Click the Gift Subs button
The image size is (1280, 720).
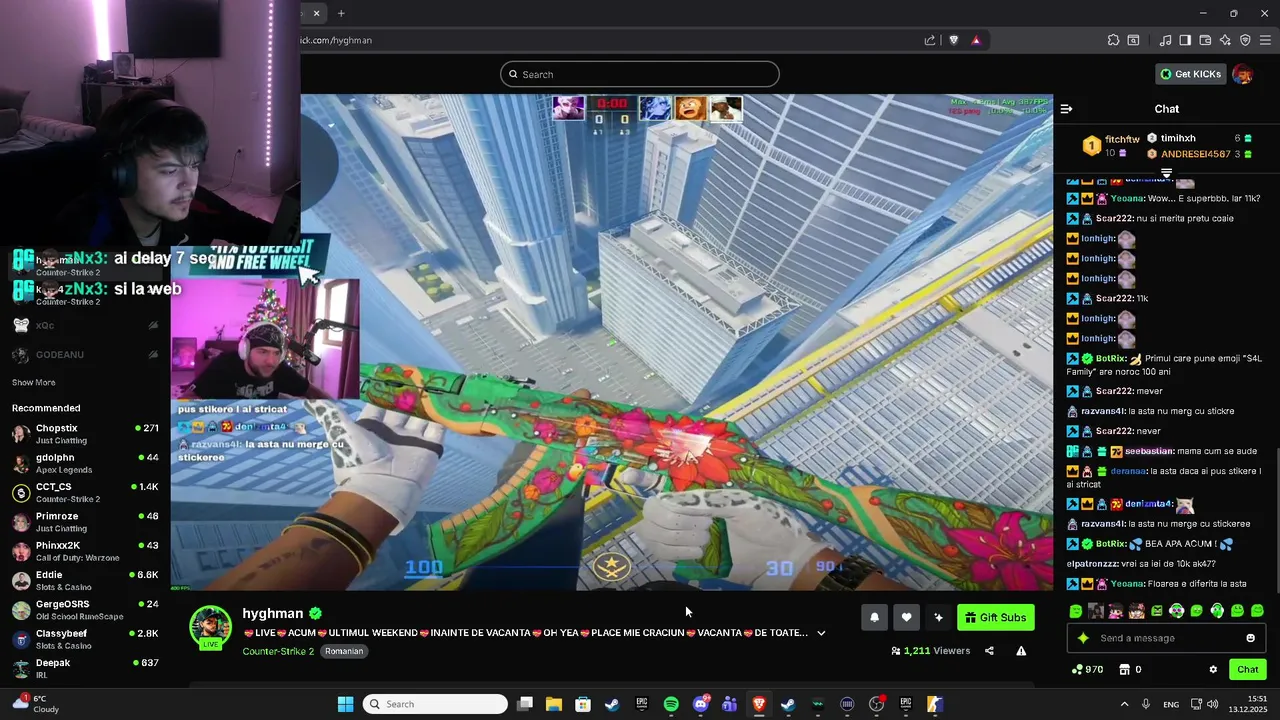(x=996, y=617)
